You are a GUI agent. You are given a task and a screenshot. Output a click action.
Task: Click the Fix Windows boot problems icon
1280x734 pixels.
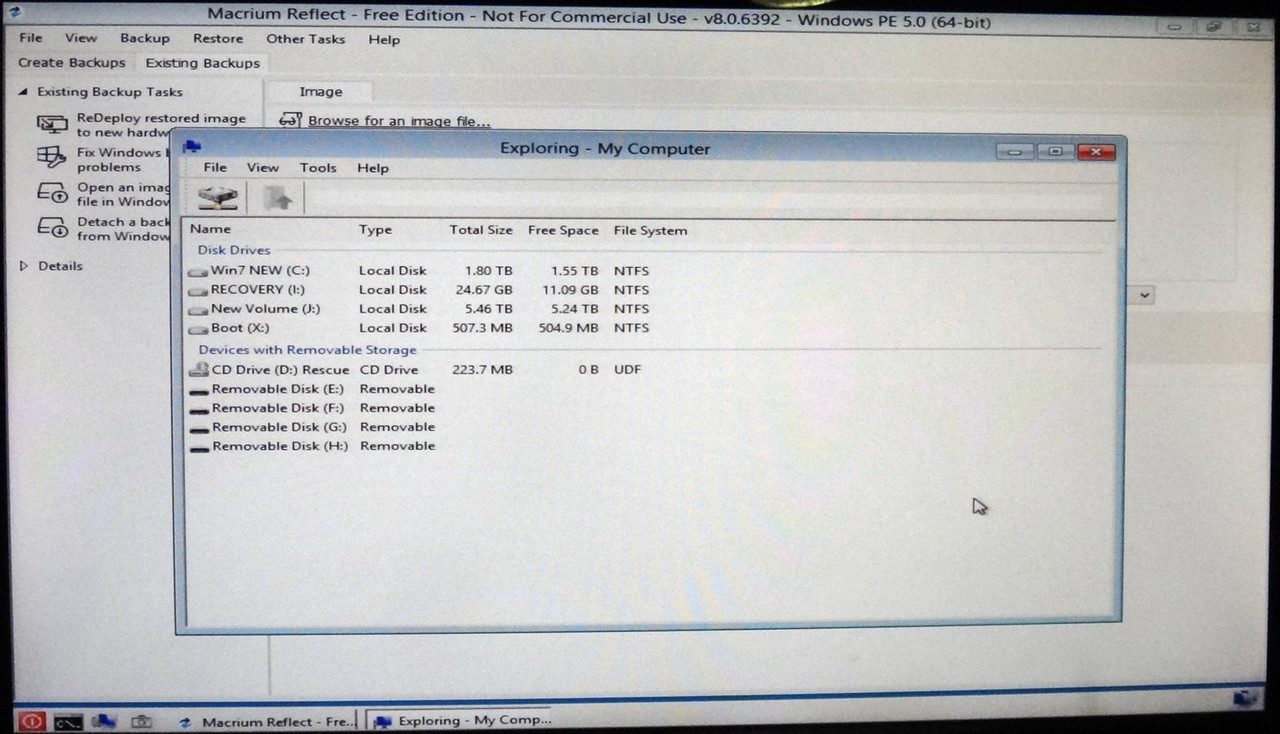pos(51,158)
